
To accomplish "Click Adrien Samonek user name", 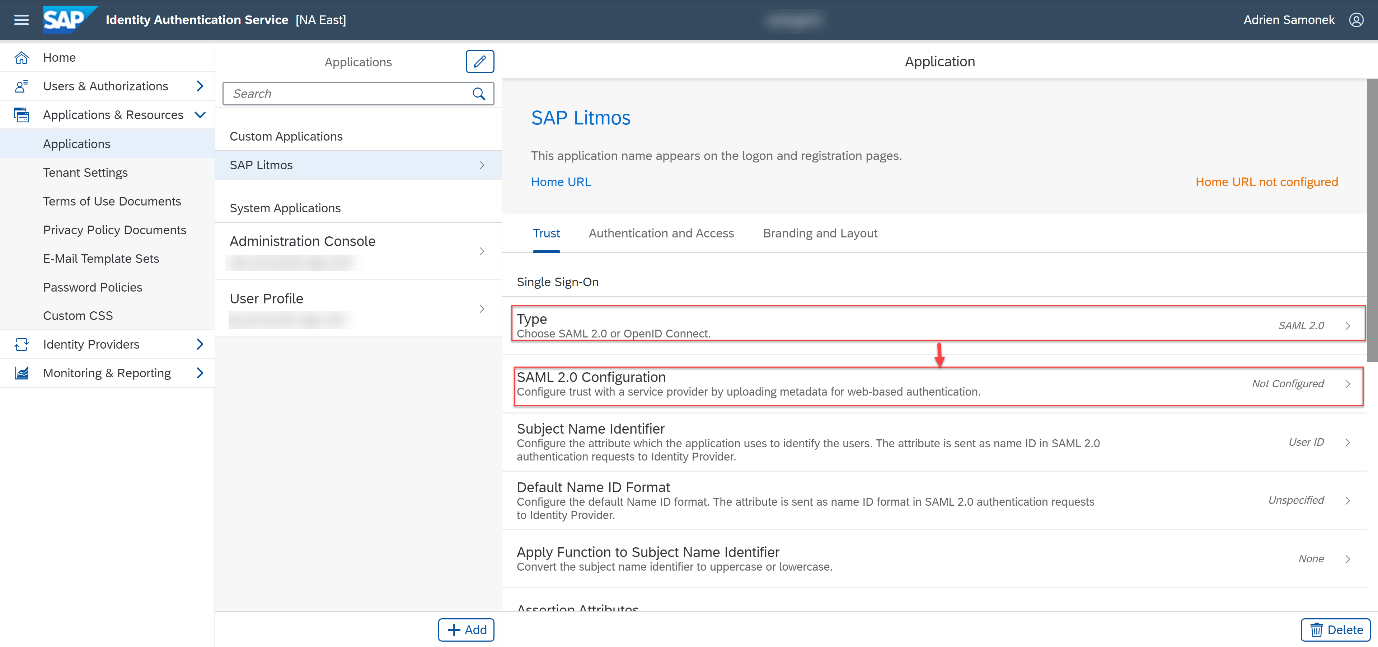I will (x=1289, y=20).
